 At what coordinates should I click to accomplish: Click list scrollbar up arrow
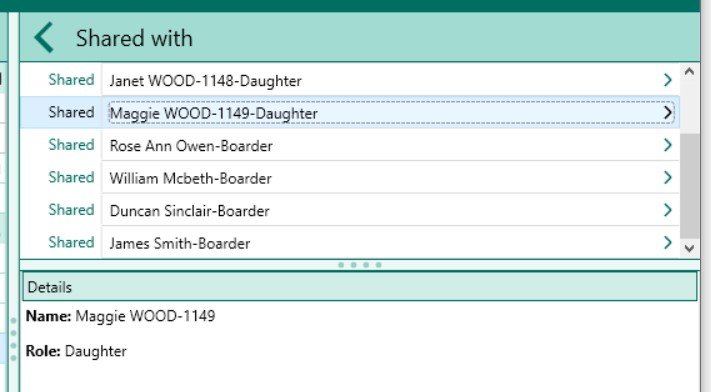pos(689,72)
